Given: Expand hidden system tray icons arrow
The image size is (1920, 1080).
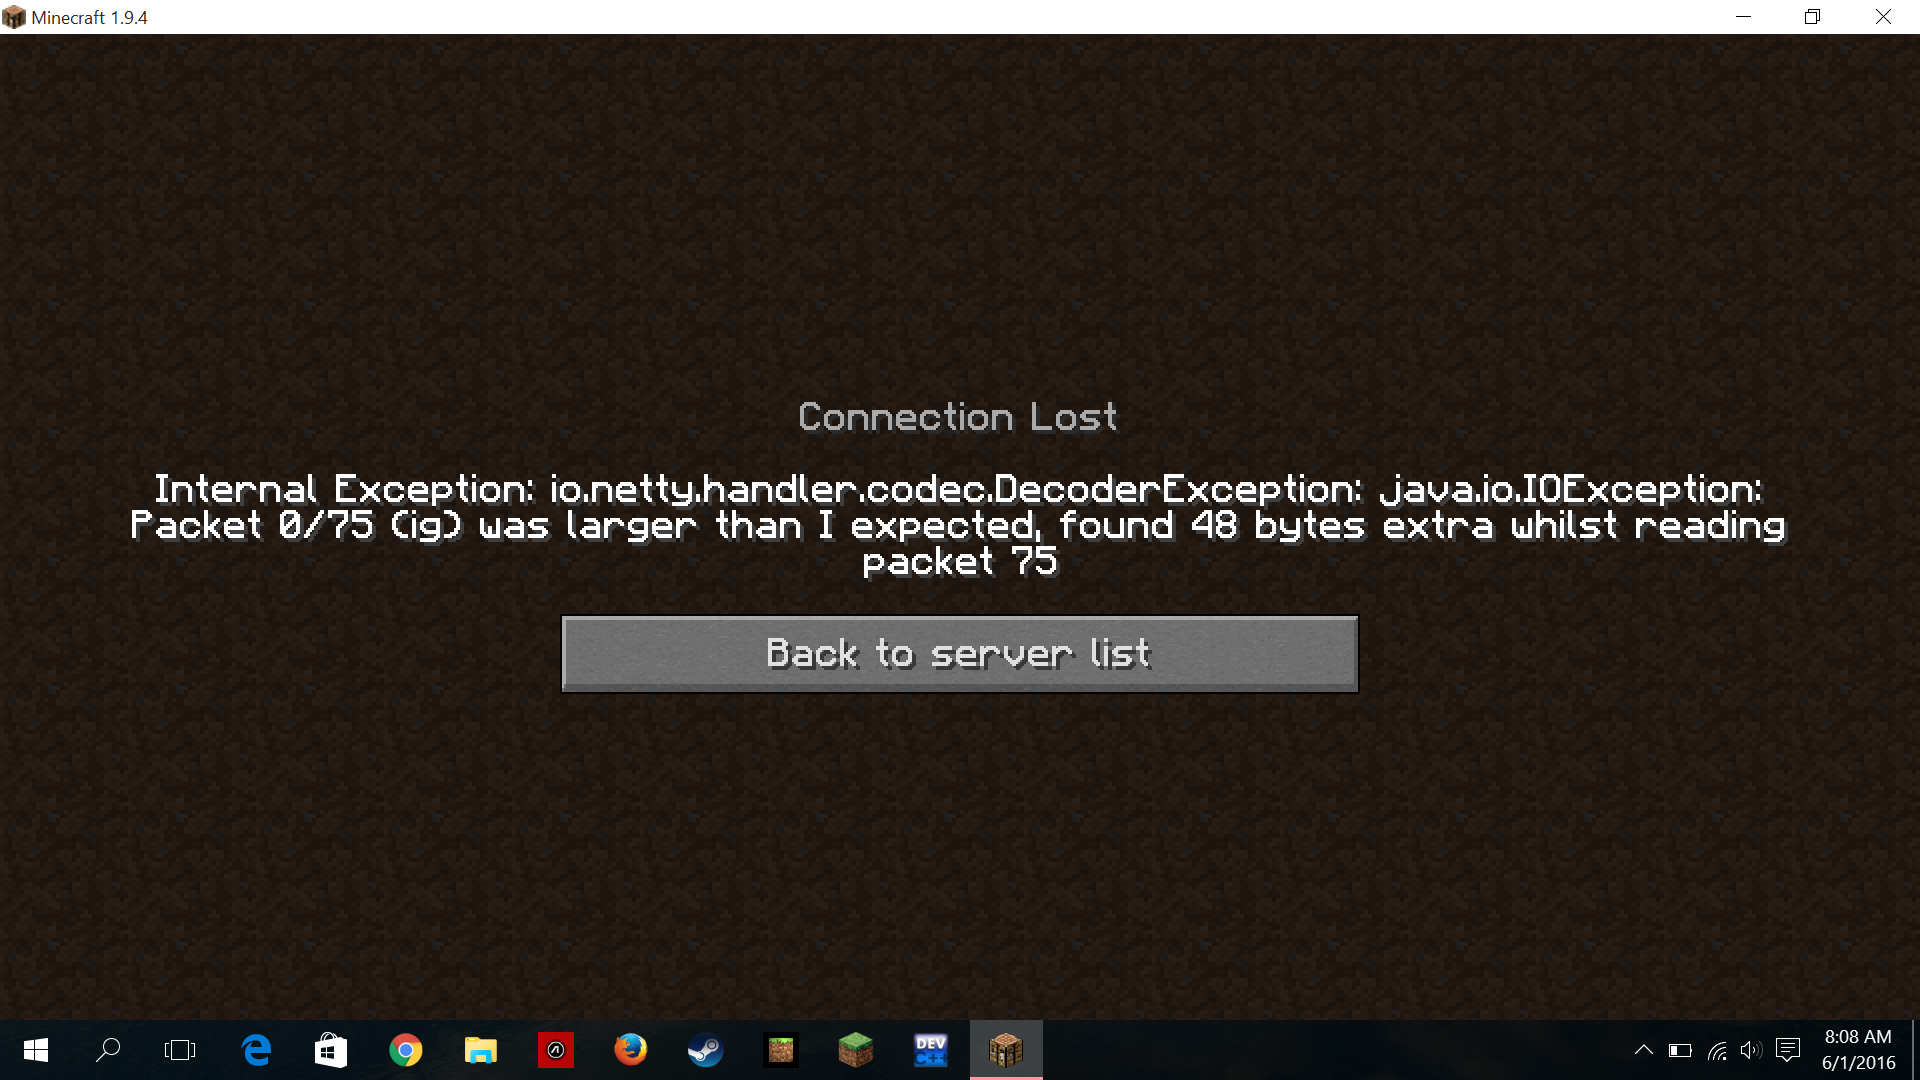Looking at the screenshot, I should [1643, 1050].
